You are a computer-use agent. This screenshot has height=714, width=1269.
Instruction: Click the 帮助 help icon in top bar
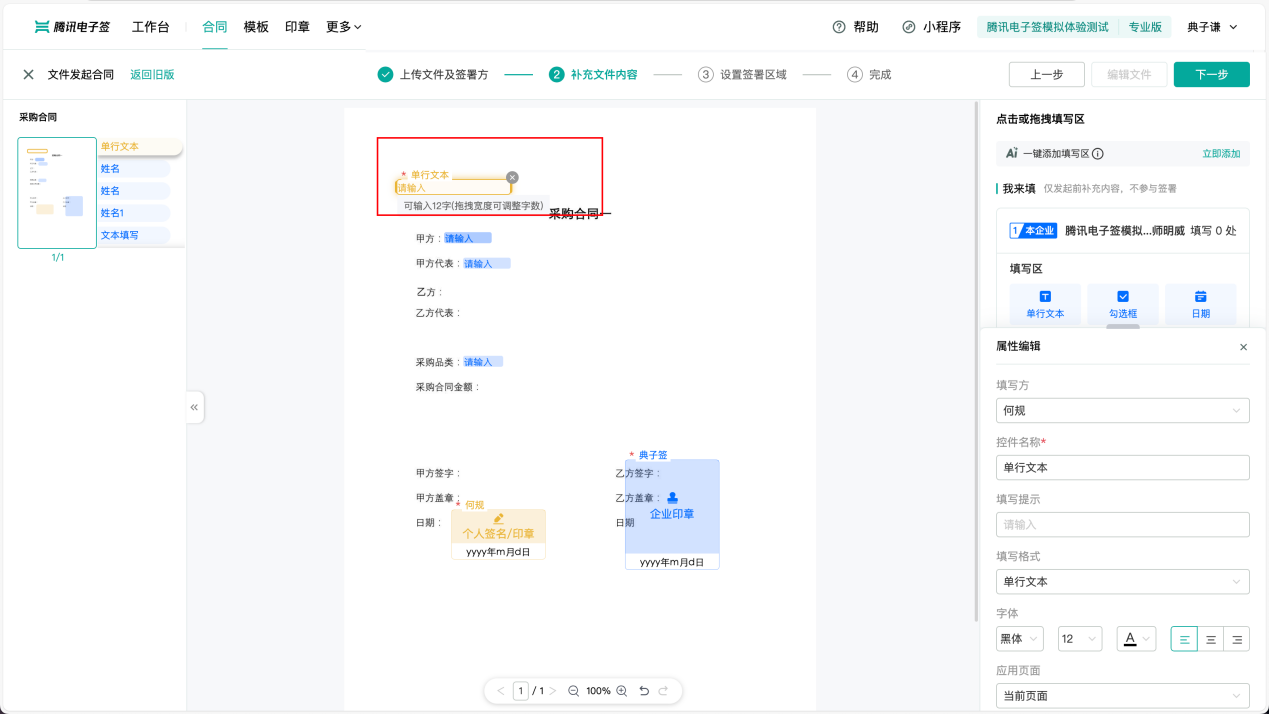838,27
